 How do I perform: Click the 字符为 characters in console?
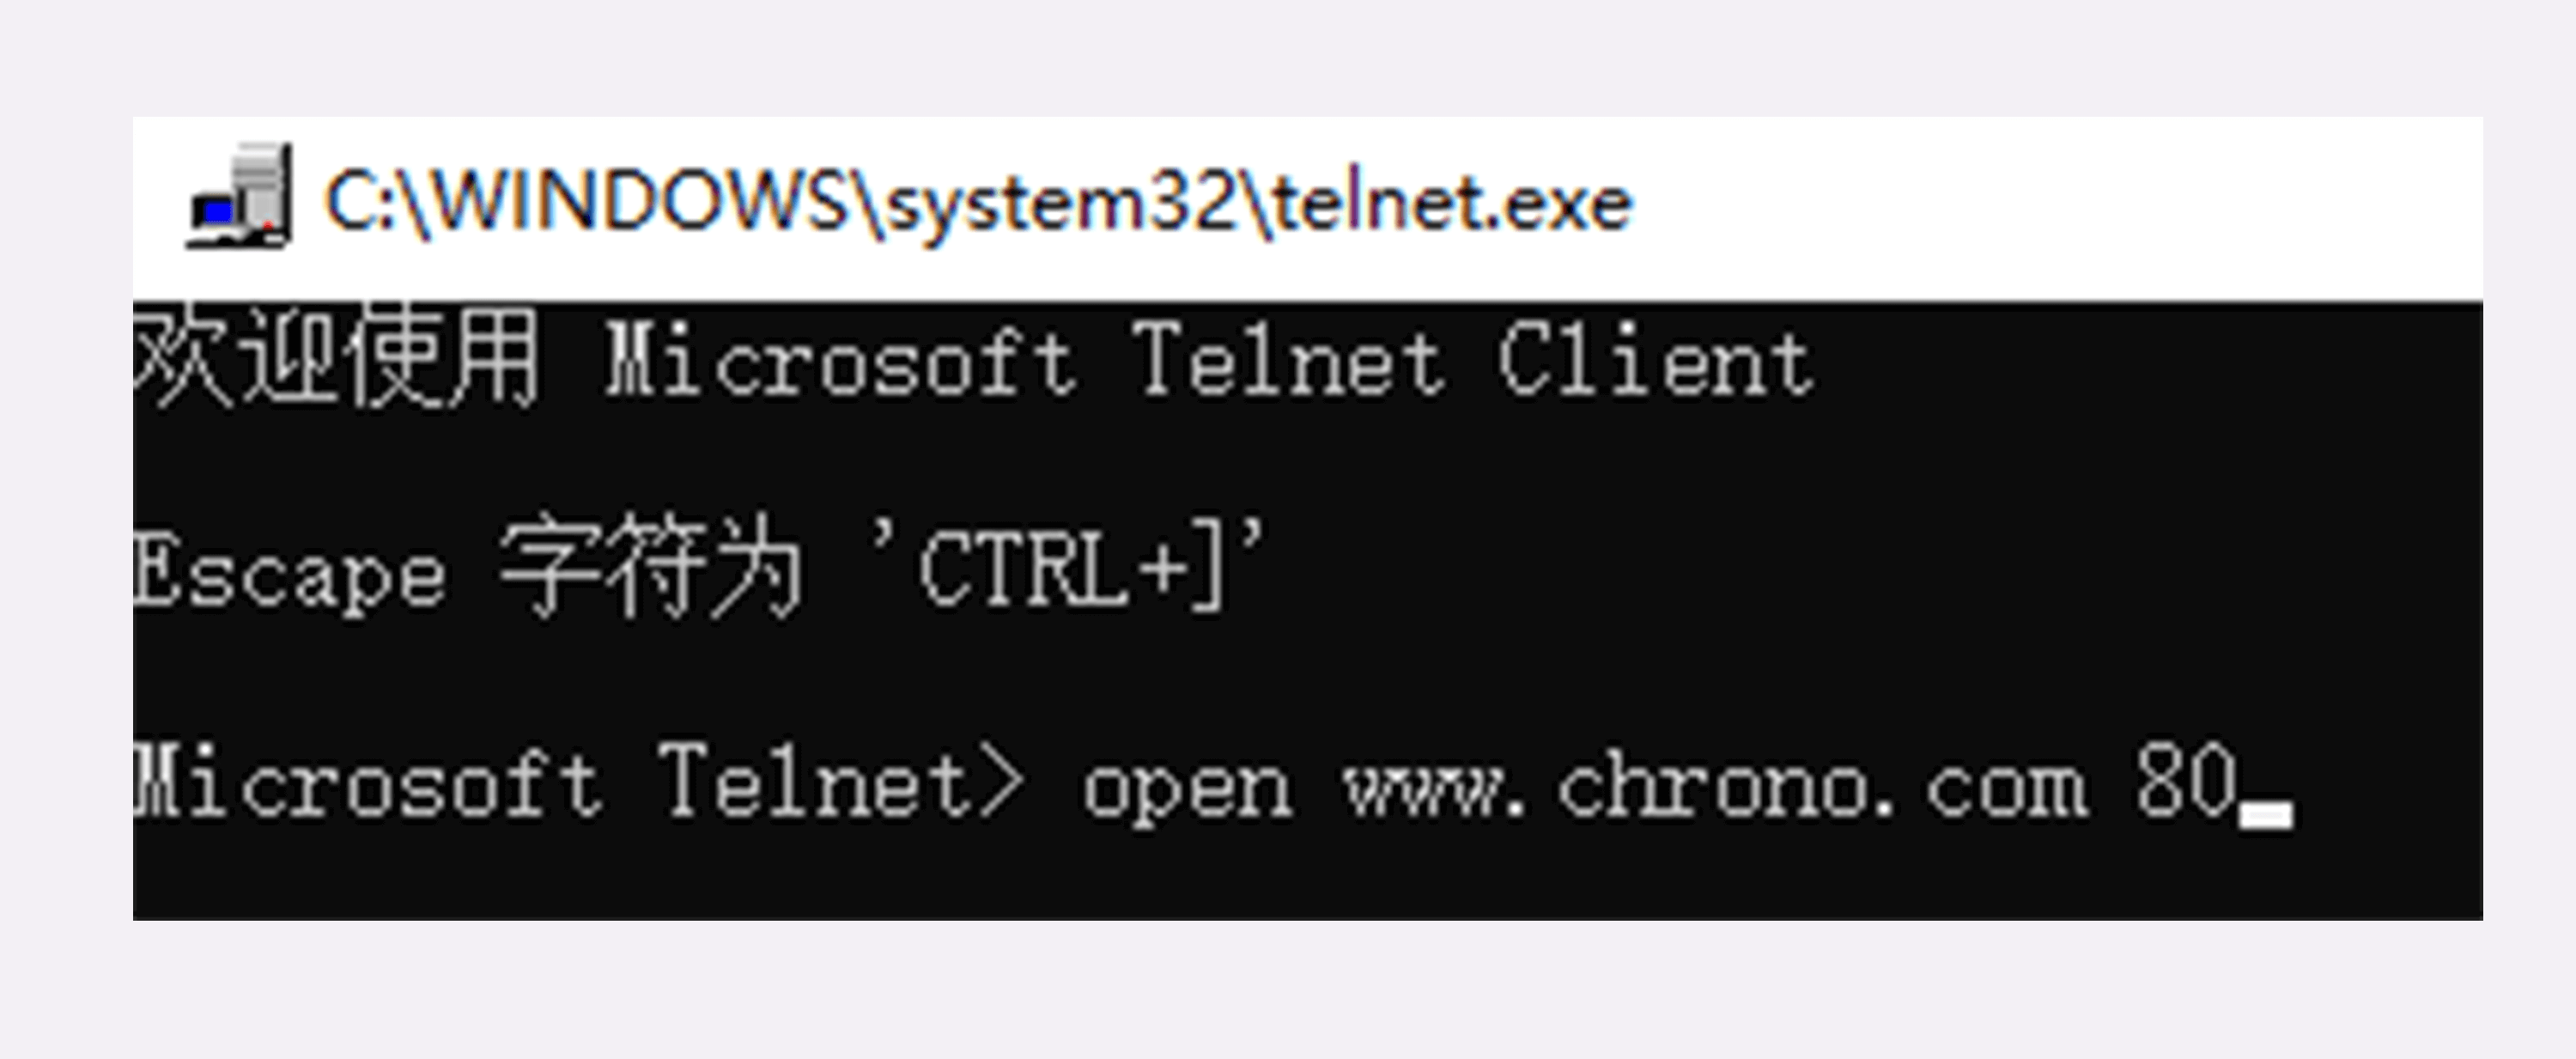click(651, 567)
